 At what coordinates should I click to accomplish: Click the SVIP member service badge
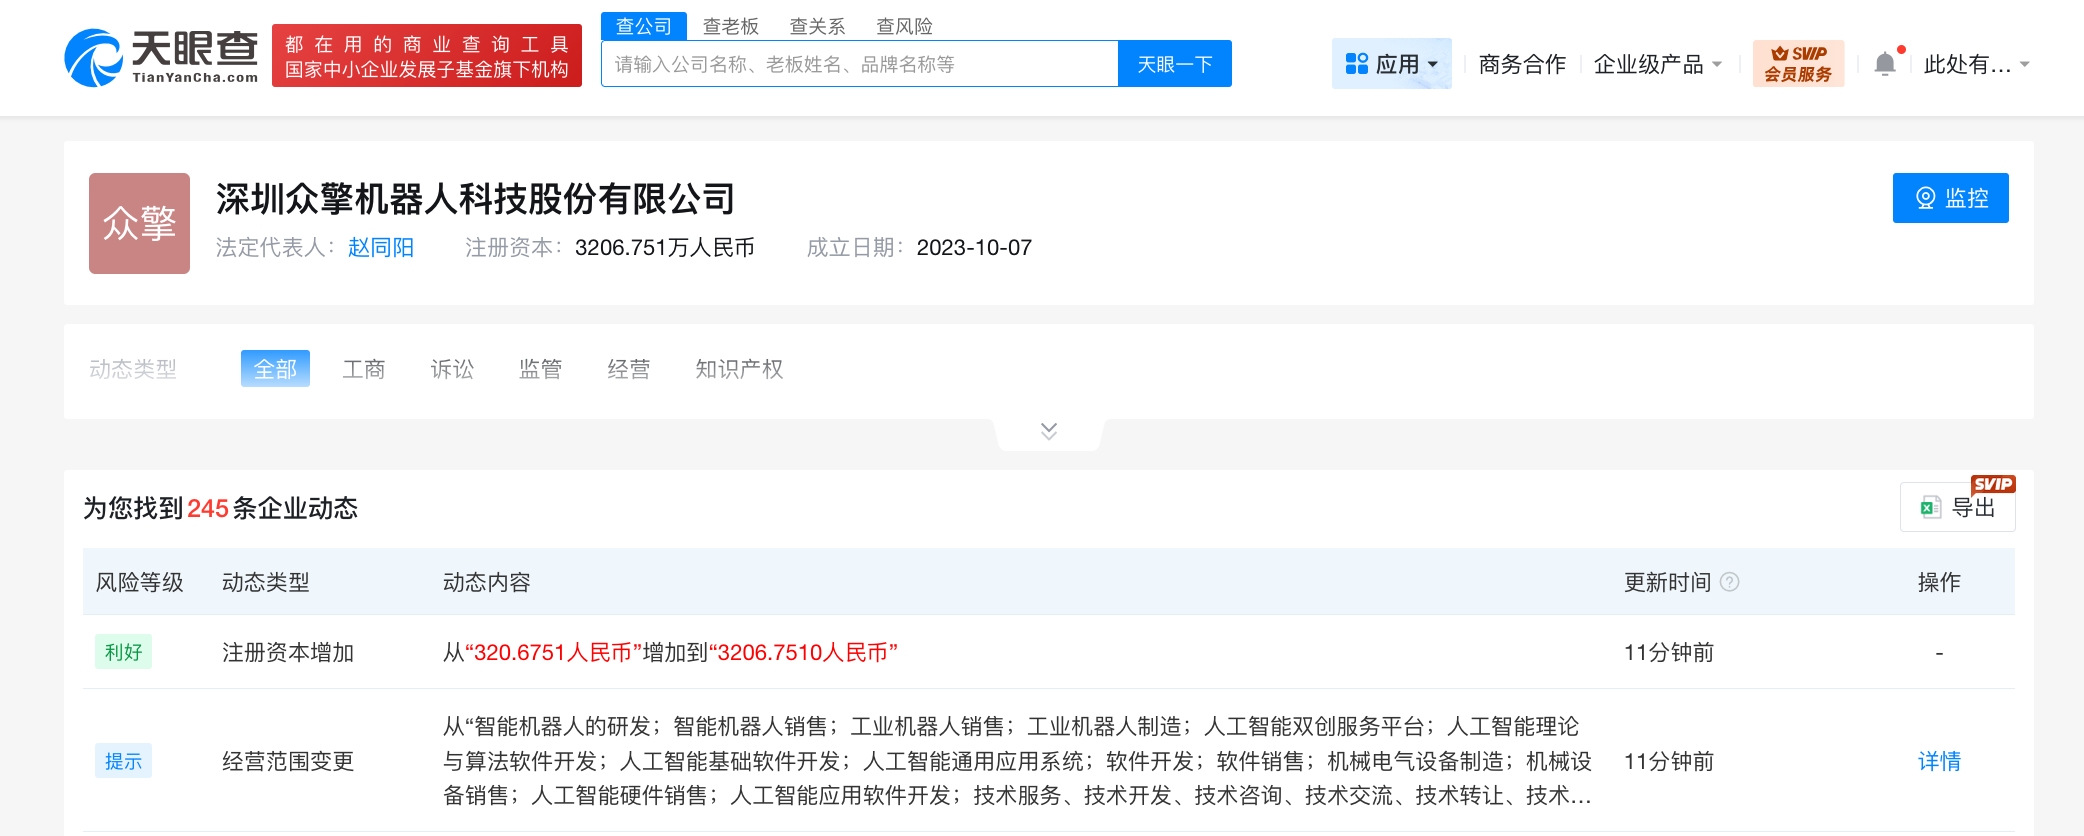point(1798,64)
